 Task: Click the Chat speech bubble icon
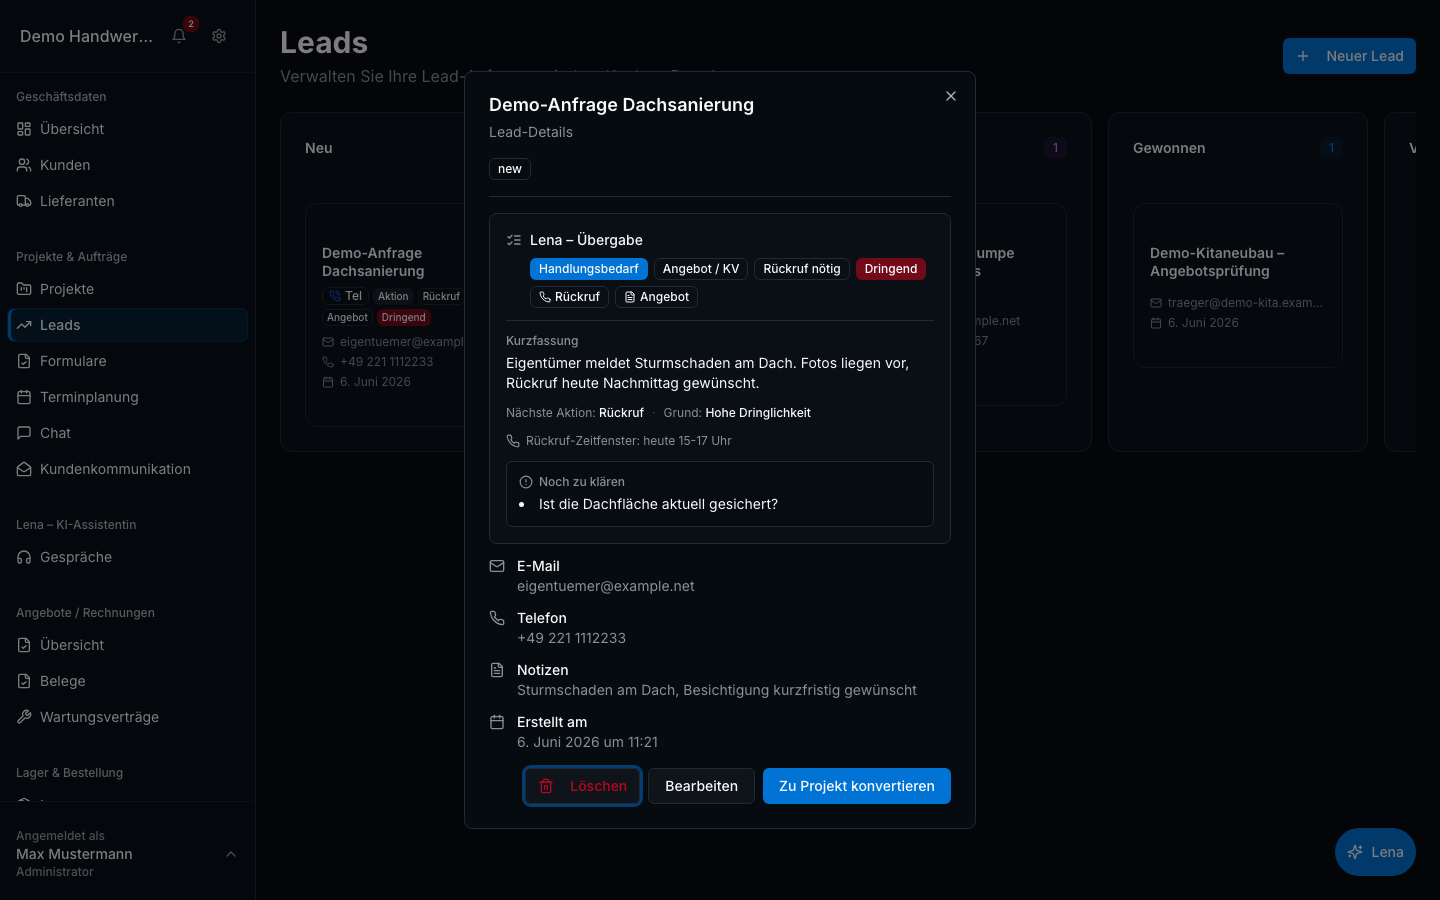24,433
